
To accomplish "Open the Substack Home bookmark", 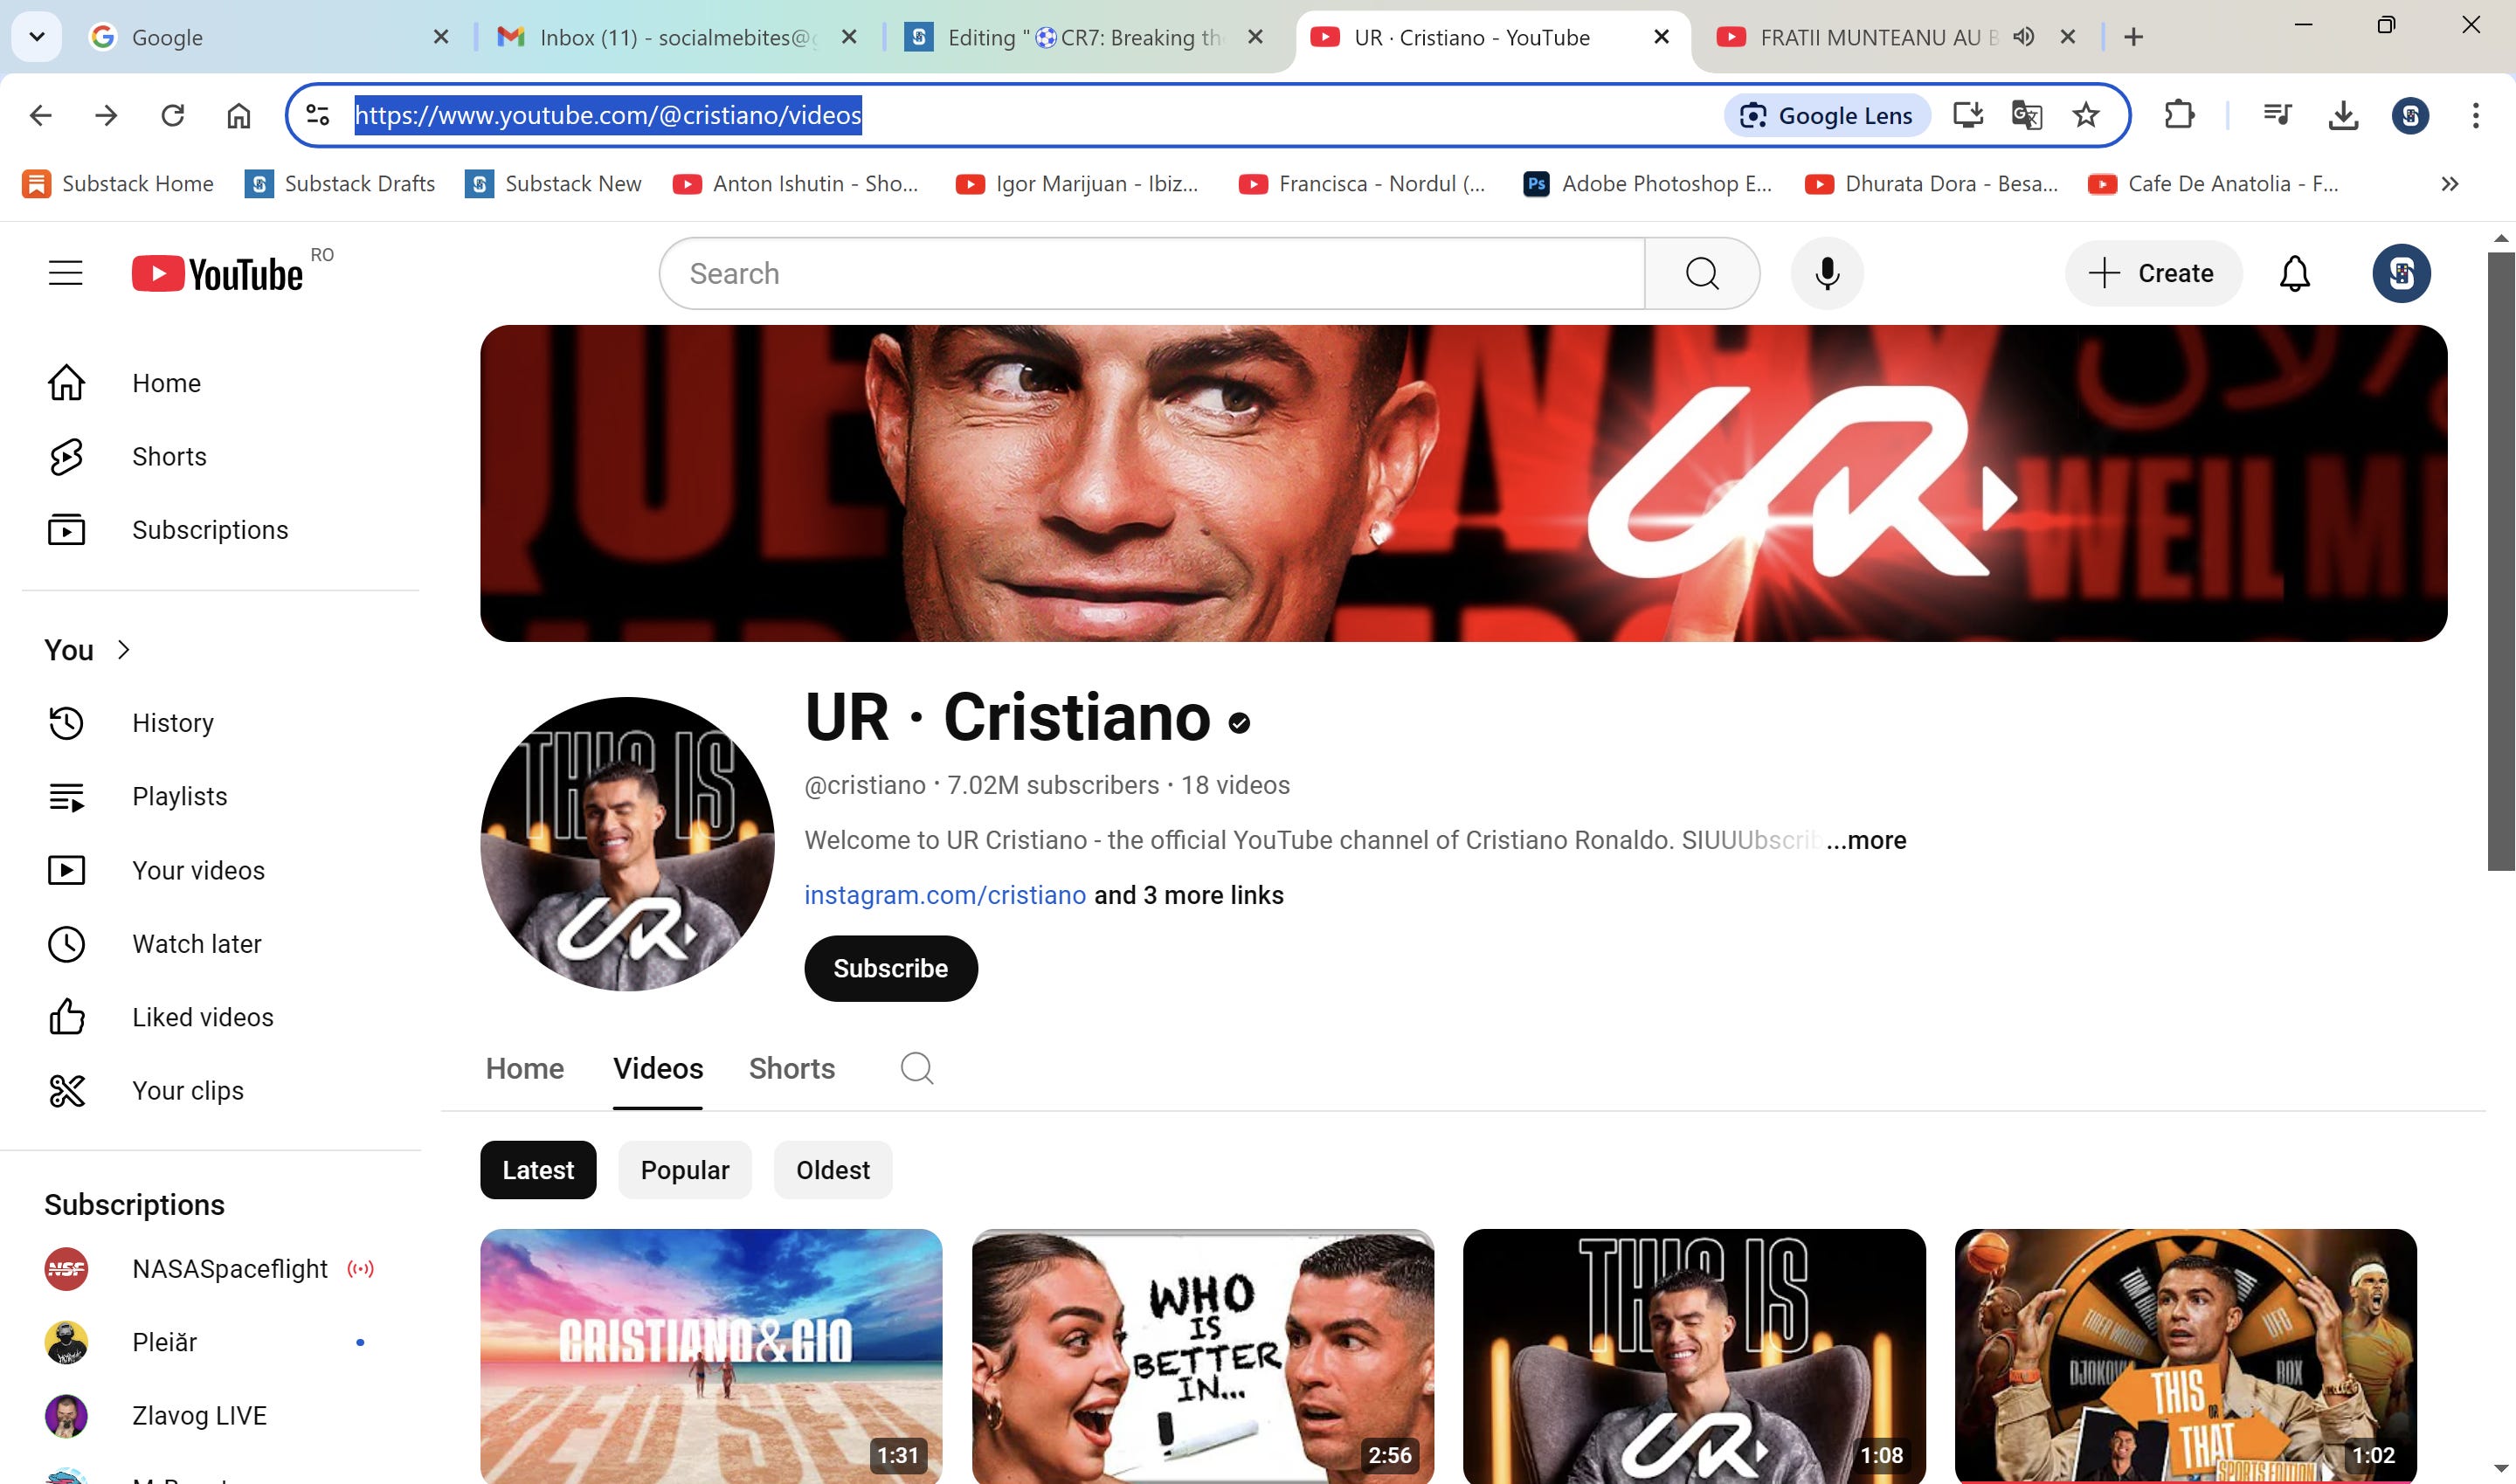I will point(118,184).
